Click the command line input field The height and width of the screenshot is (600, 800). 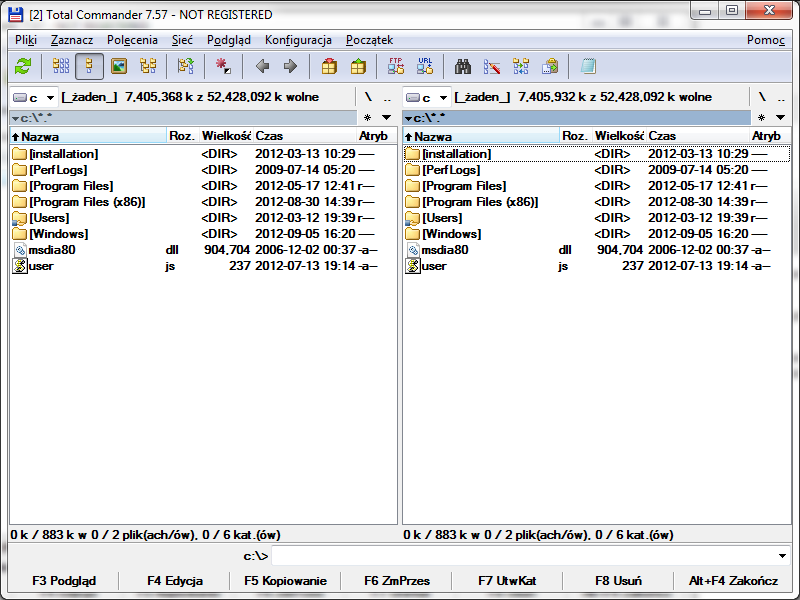click(523, 556)
